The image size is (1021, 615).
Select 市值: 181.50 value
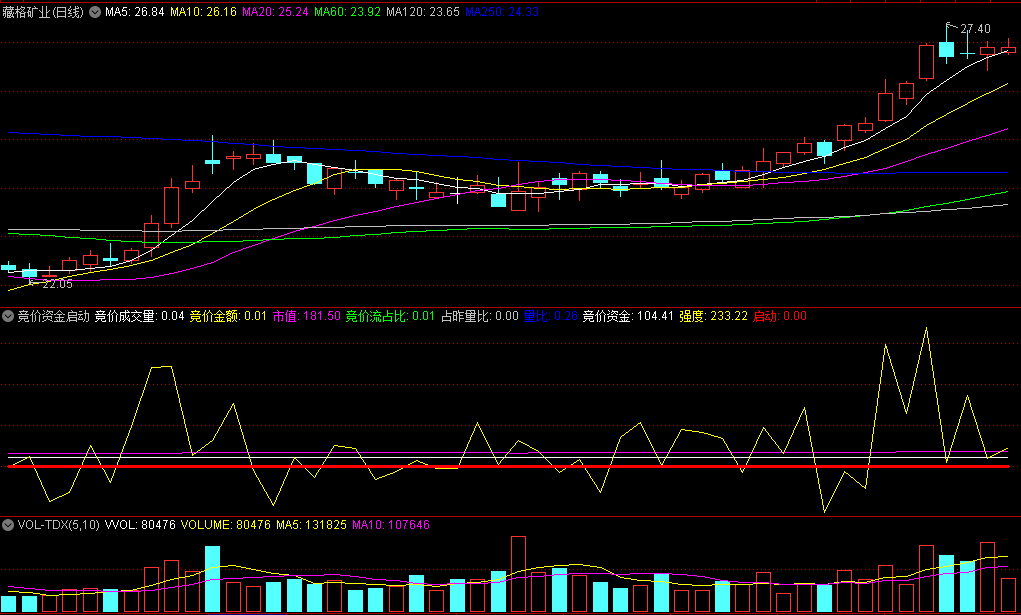[x=306, y=317]
